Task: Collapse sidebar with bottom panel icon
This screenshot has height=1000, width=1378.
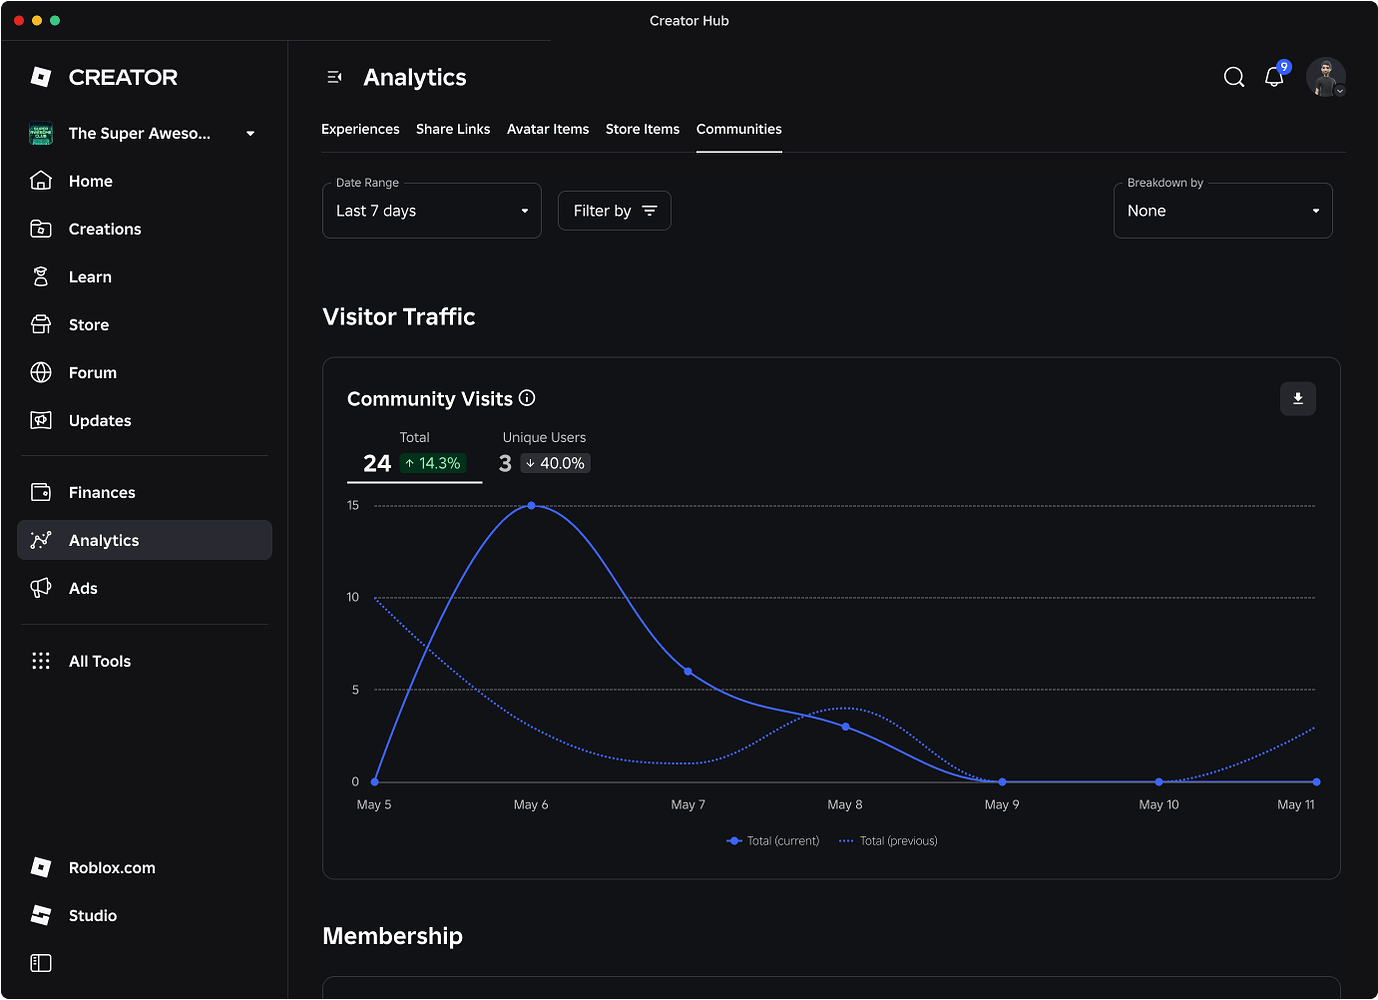Action: coord(41,963)
